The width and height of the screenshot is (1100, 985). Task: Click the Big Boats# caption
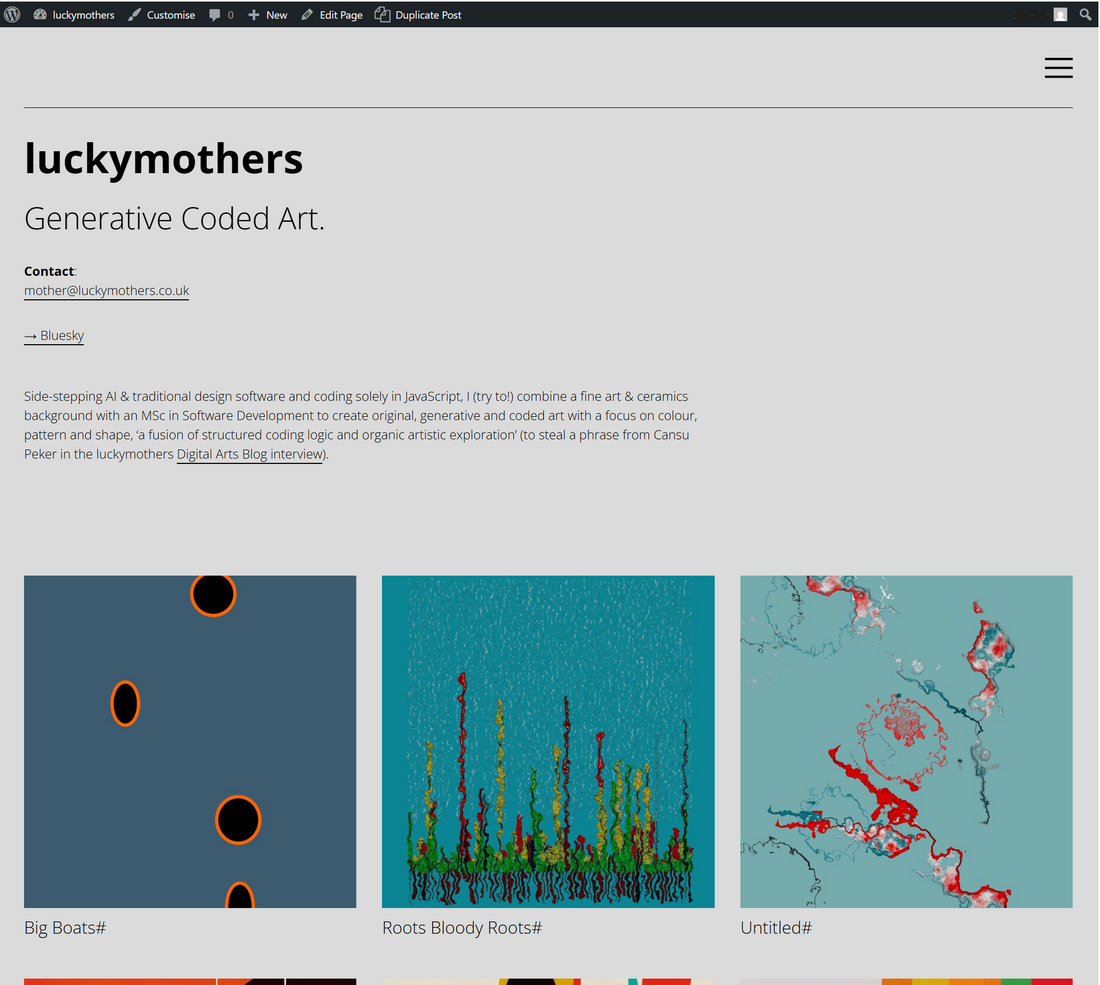click(x=65, y=927)
